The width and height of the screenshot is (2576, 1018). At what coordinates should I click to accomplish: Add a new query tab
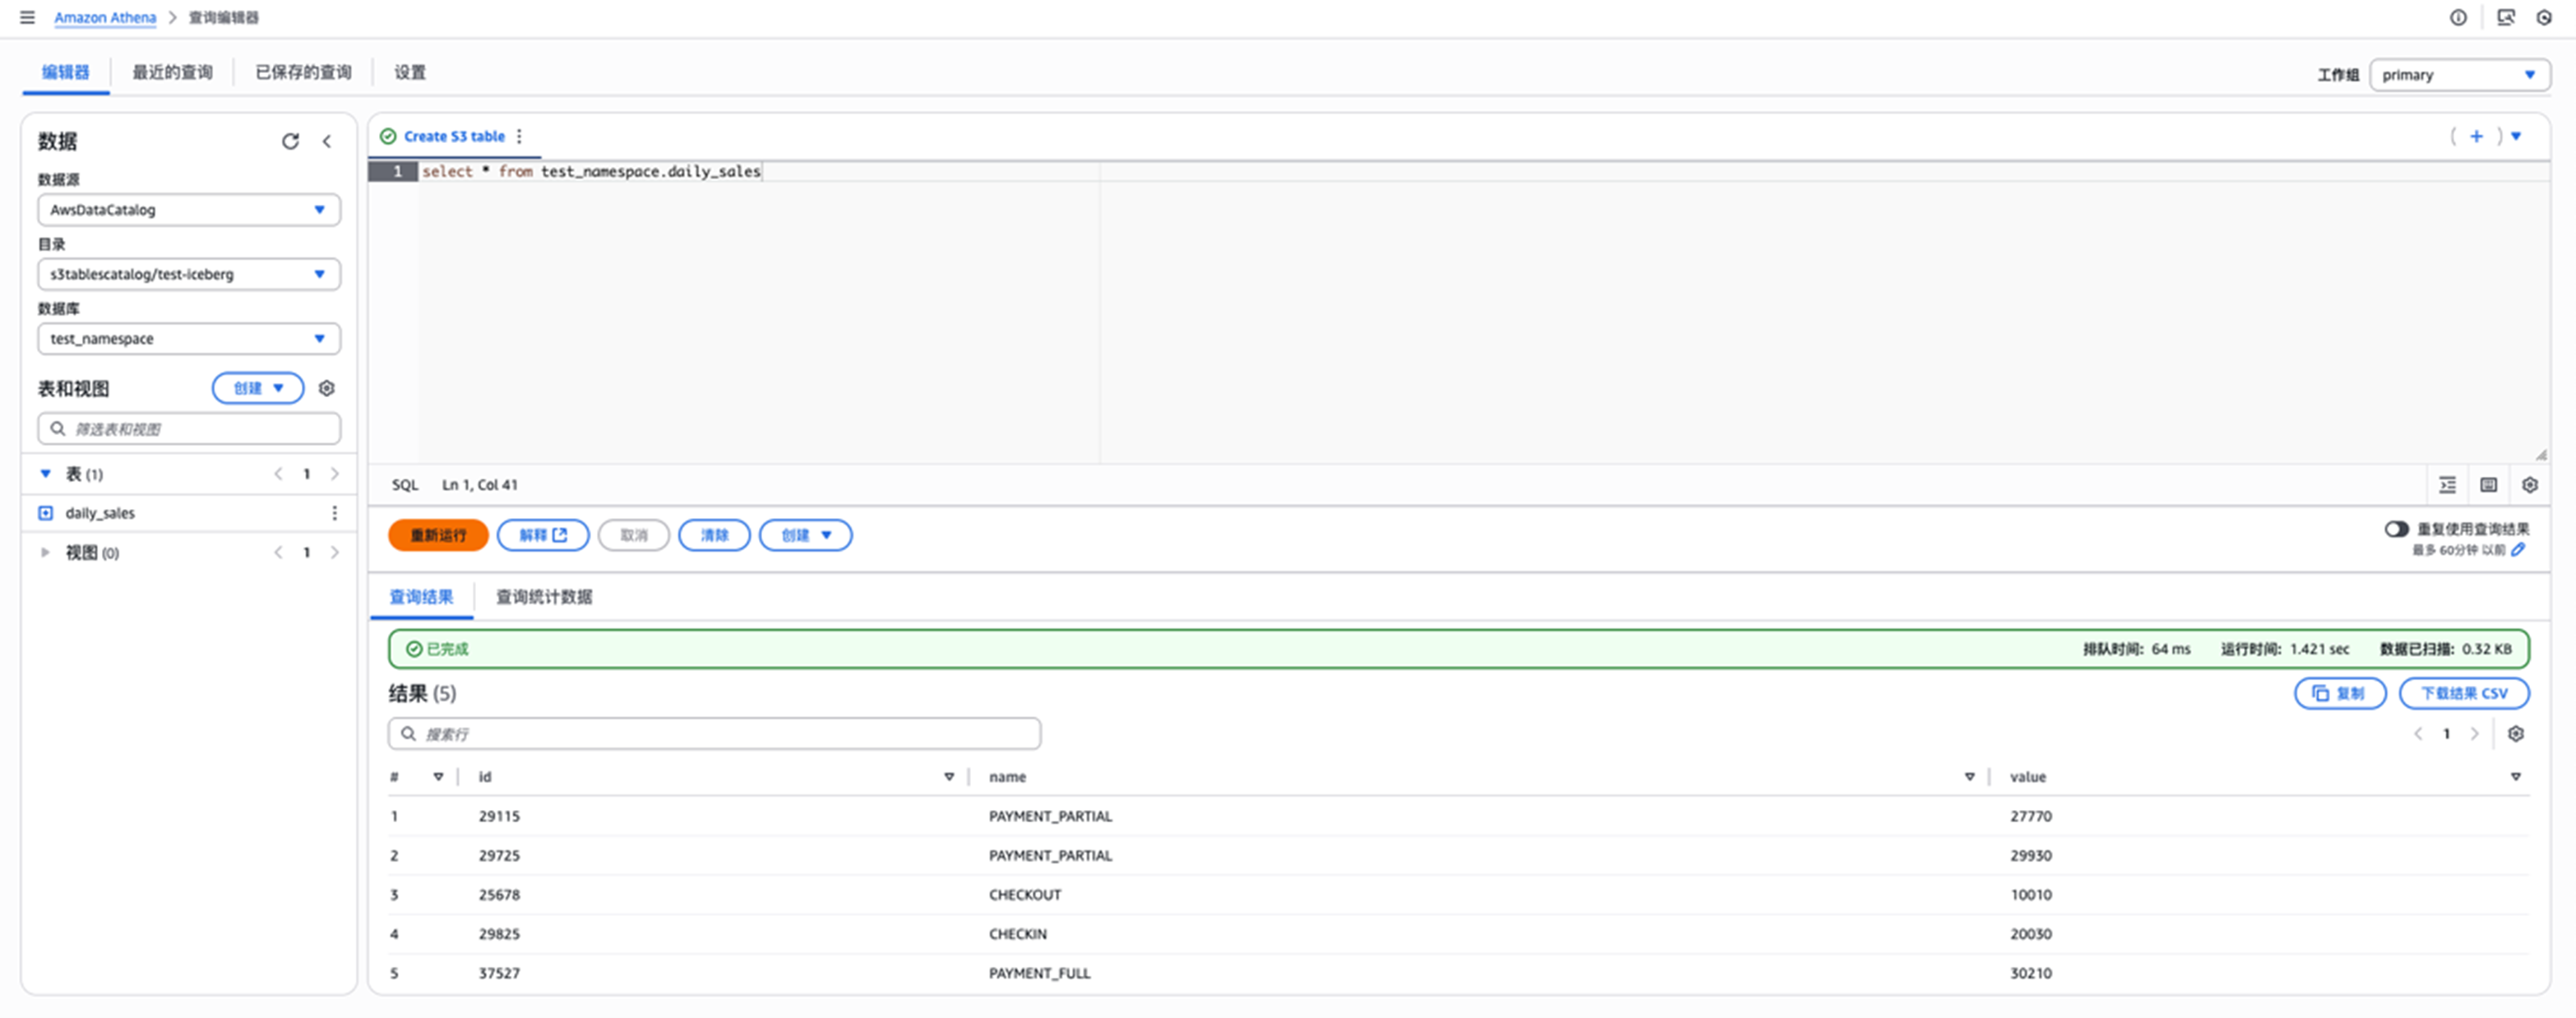point(2476,136)
